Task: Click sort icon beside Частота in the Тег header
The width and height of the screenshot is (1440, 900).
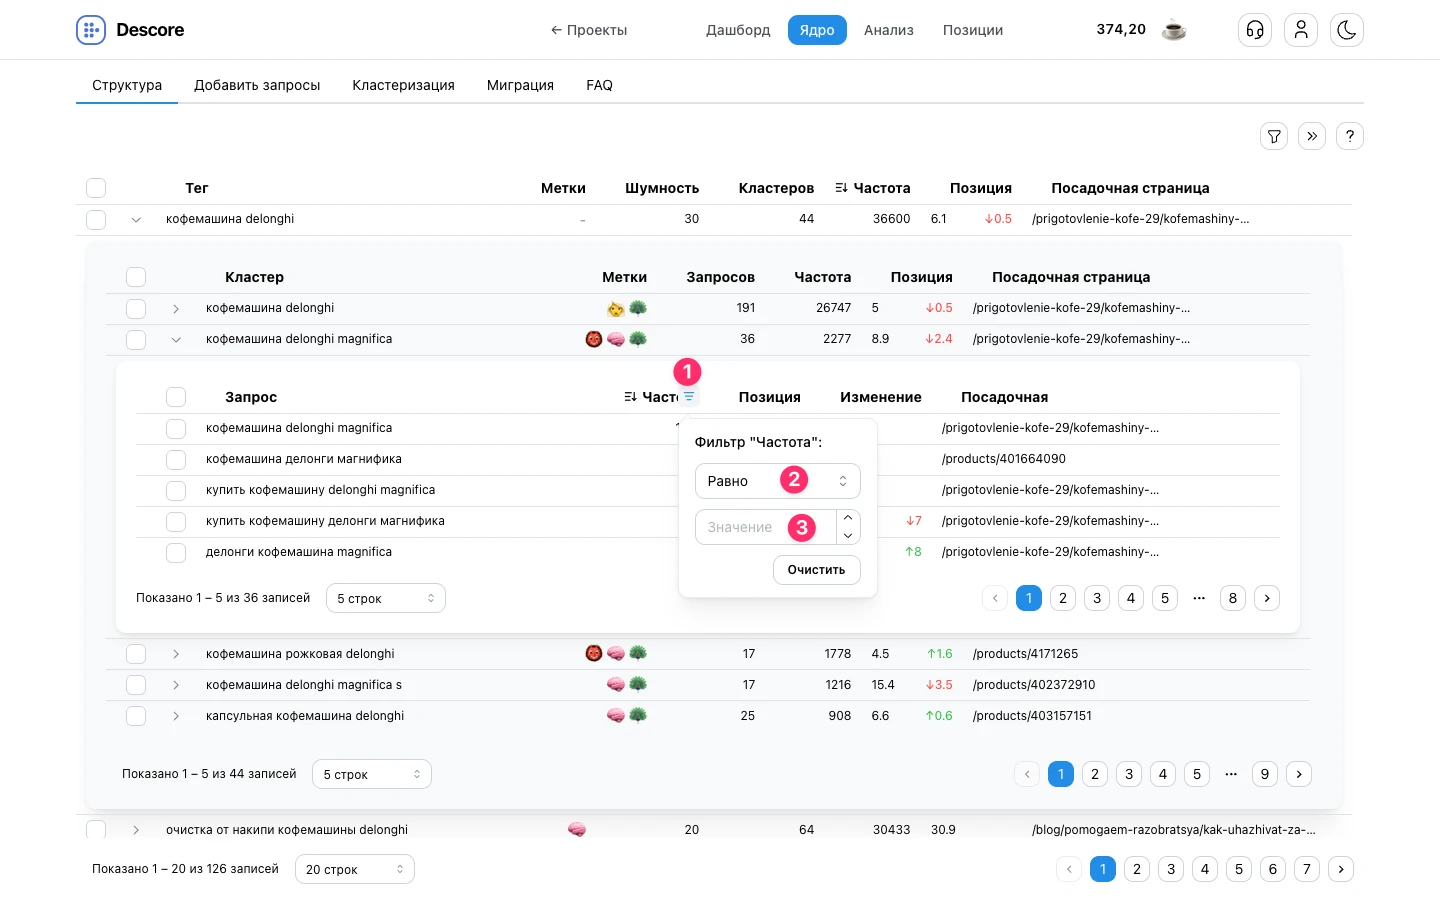Action: coord(842,188)
